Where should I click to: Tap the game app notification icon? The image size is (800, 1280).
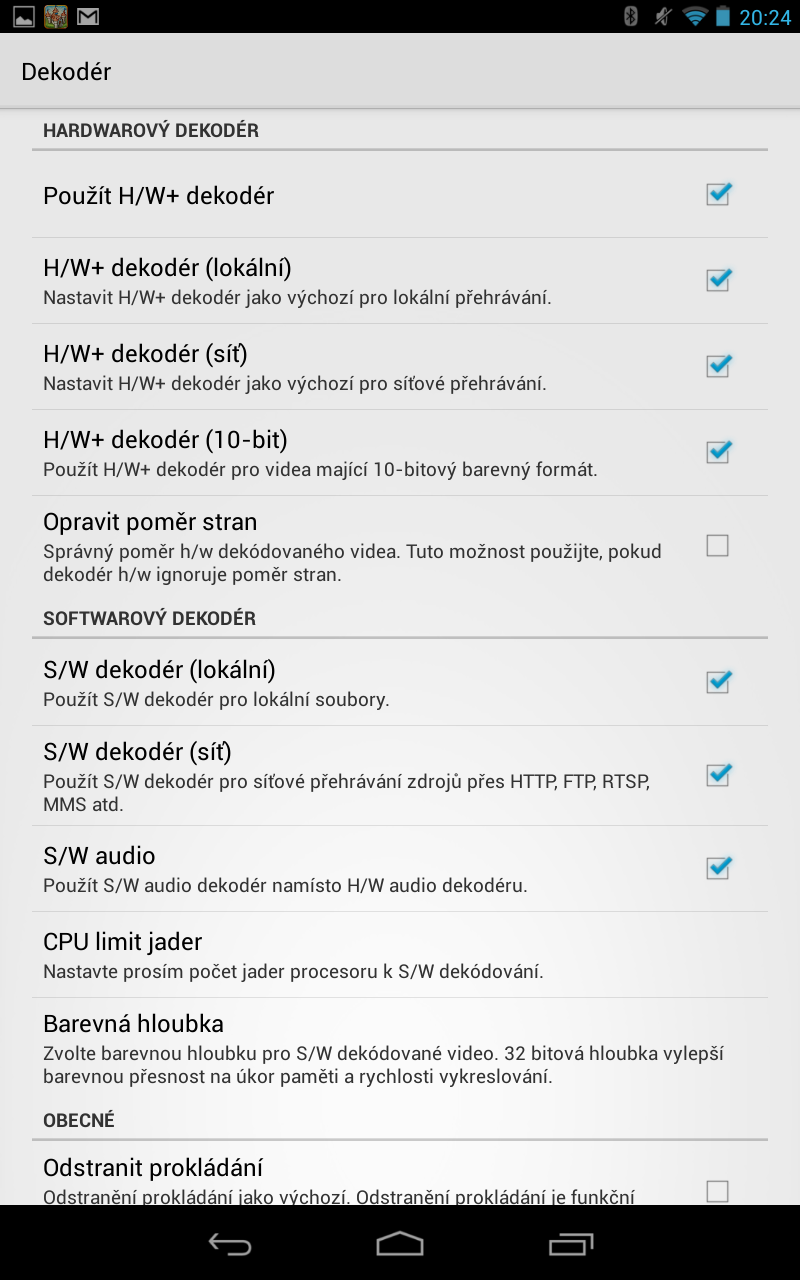[55, 16]
